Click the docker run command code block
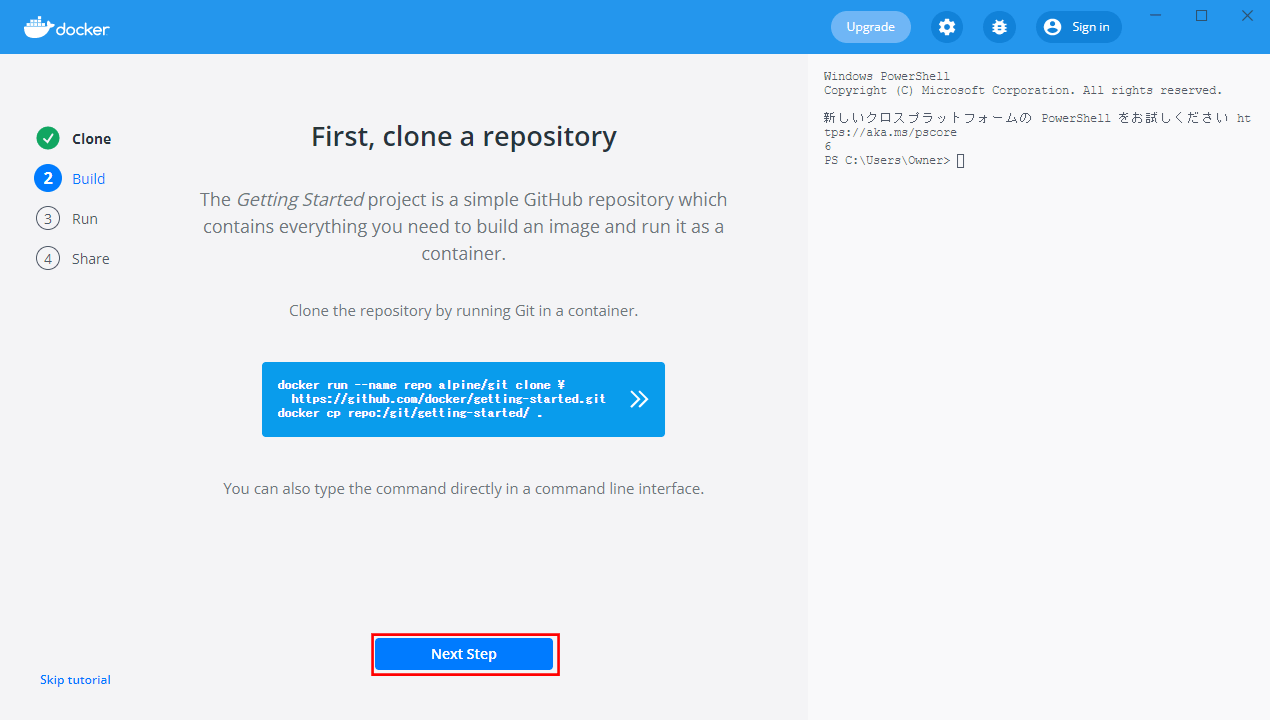 [463, 399]
